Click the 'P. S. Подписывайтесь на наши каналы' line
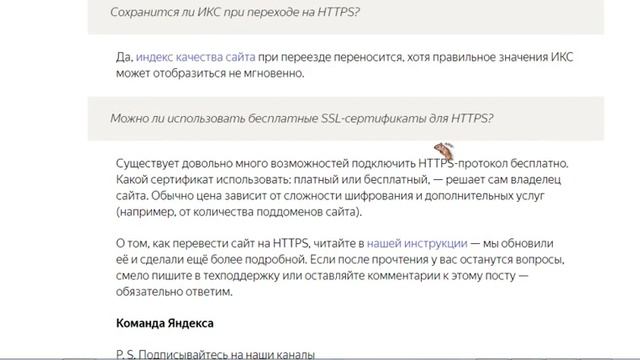The image size is (640, 360). pyautogui.click(x=215, y=354)
